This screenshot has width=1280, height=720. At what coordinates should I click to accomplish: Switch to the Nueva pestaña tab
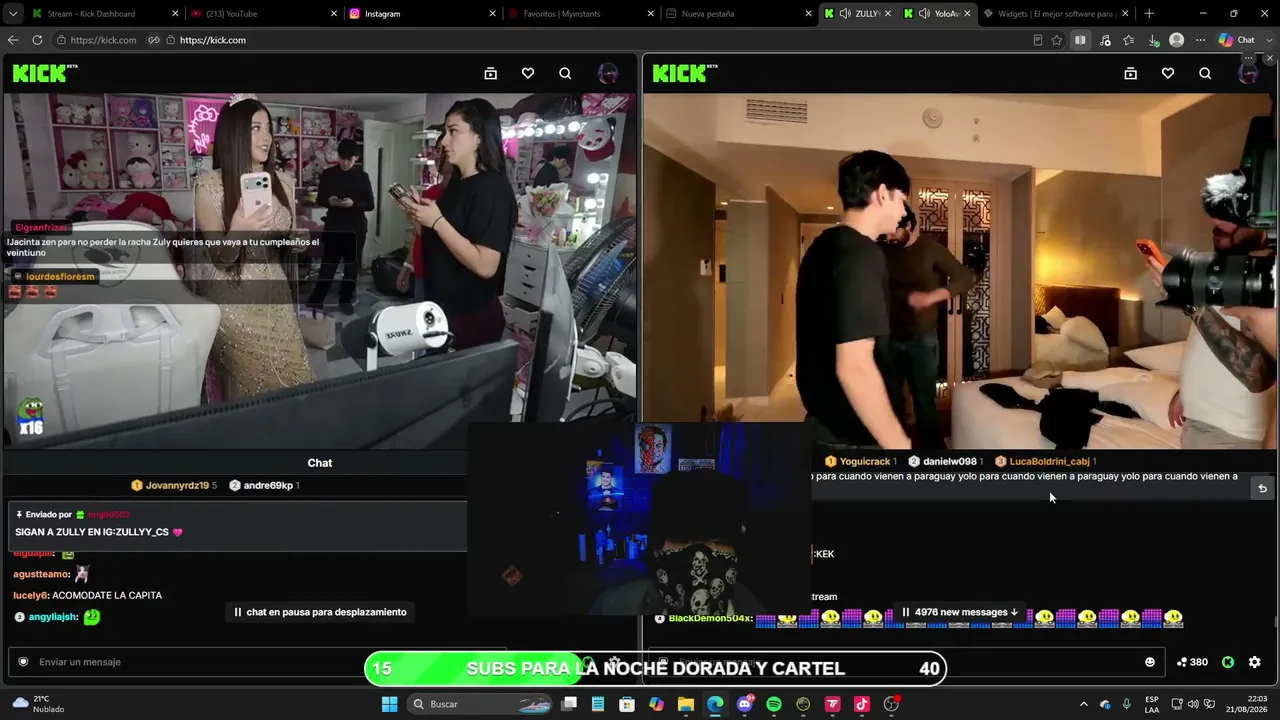[x=738, y=14]
